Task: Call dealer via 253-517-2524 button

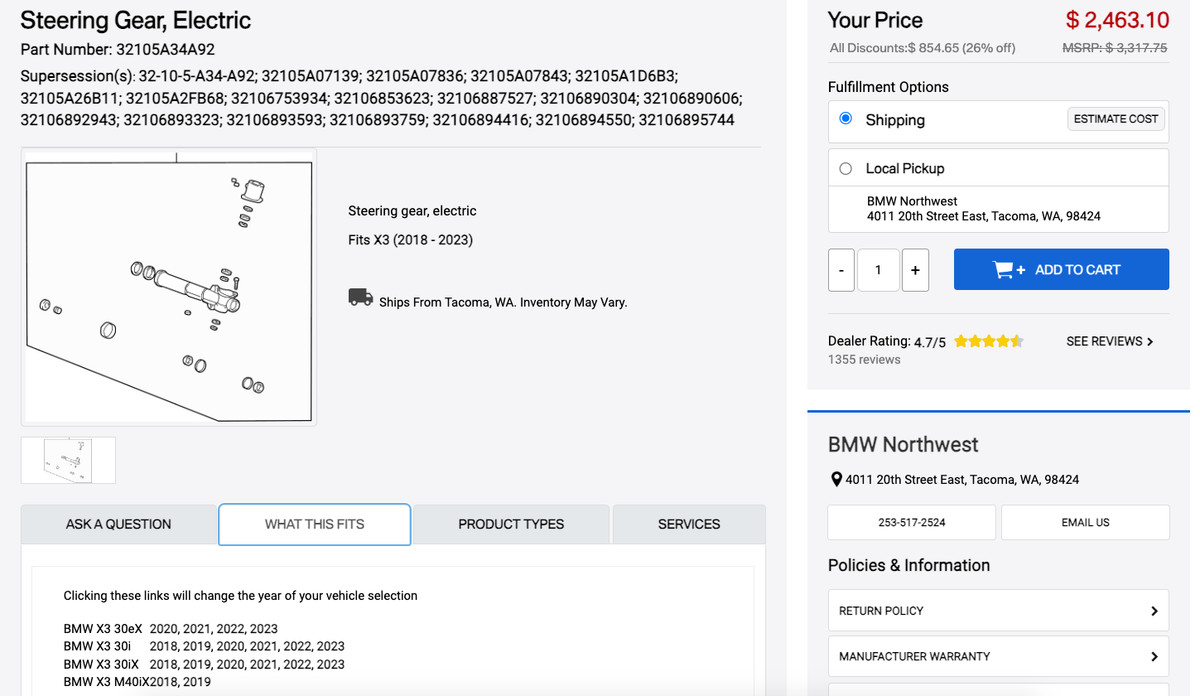Action: [x=912, y=522]
